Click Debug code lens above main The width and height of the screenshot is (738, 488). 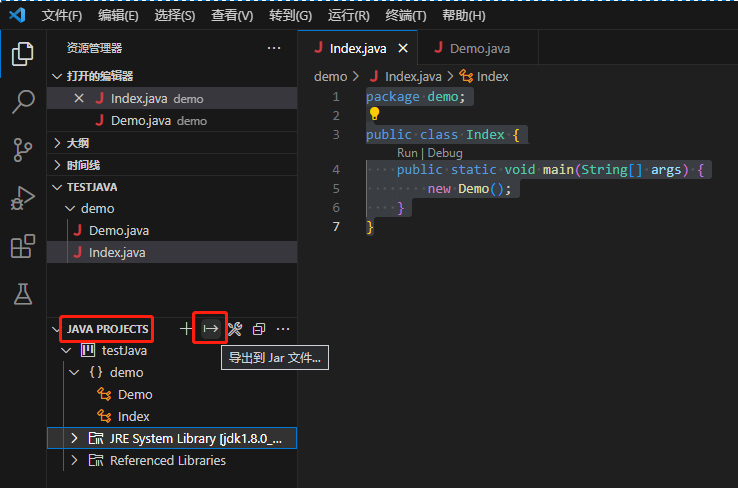click(x=445, y=153)
